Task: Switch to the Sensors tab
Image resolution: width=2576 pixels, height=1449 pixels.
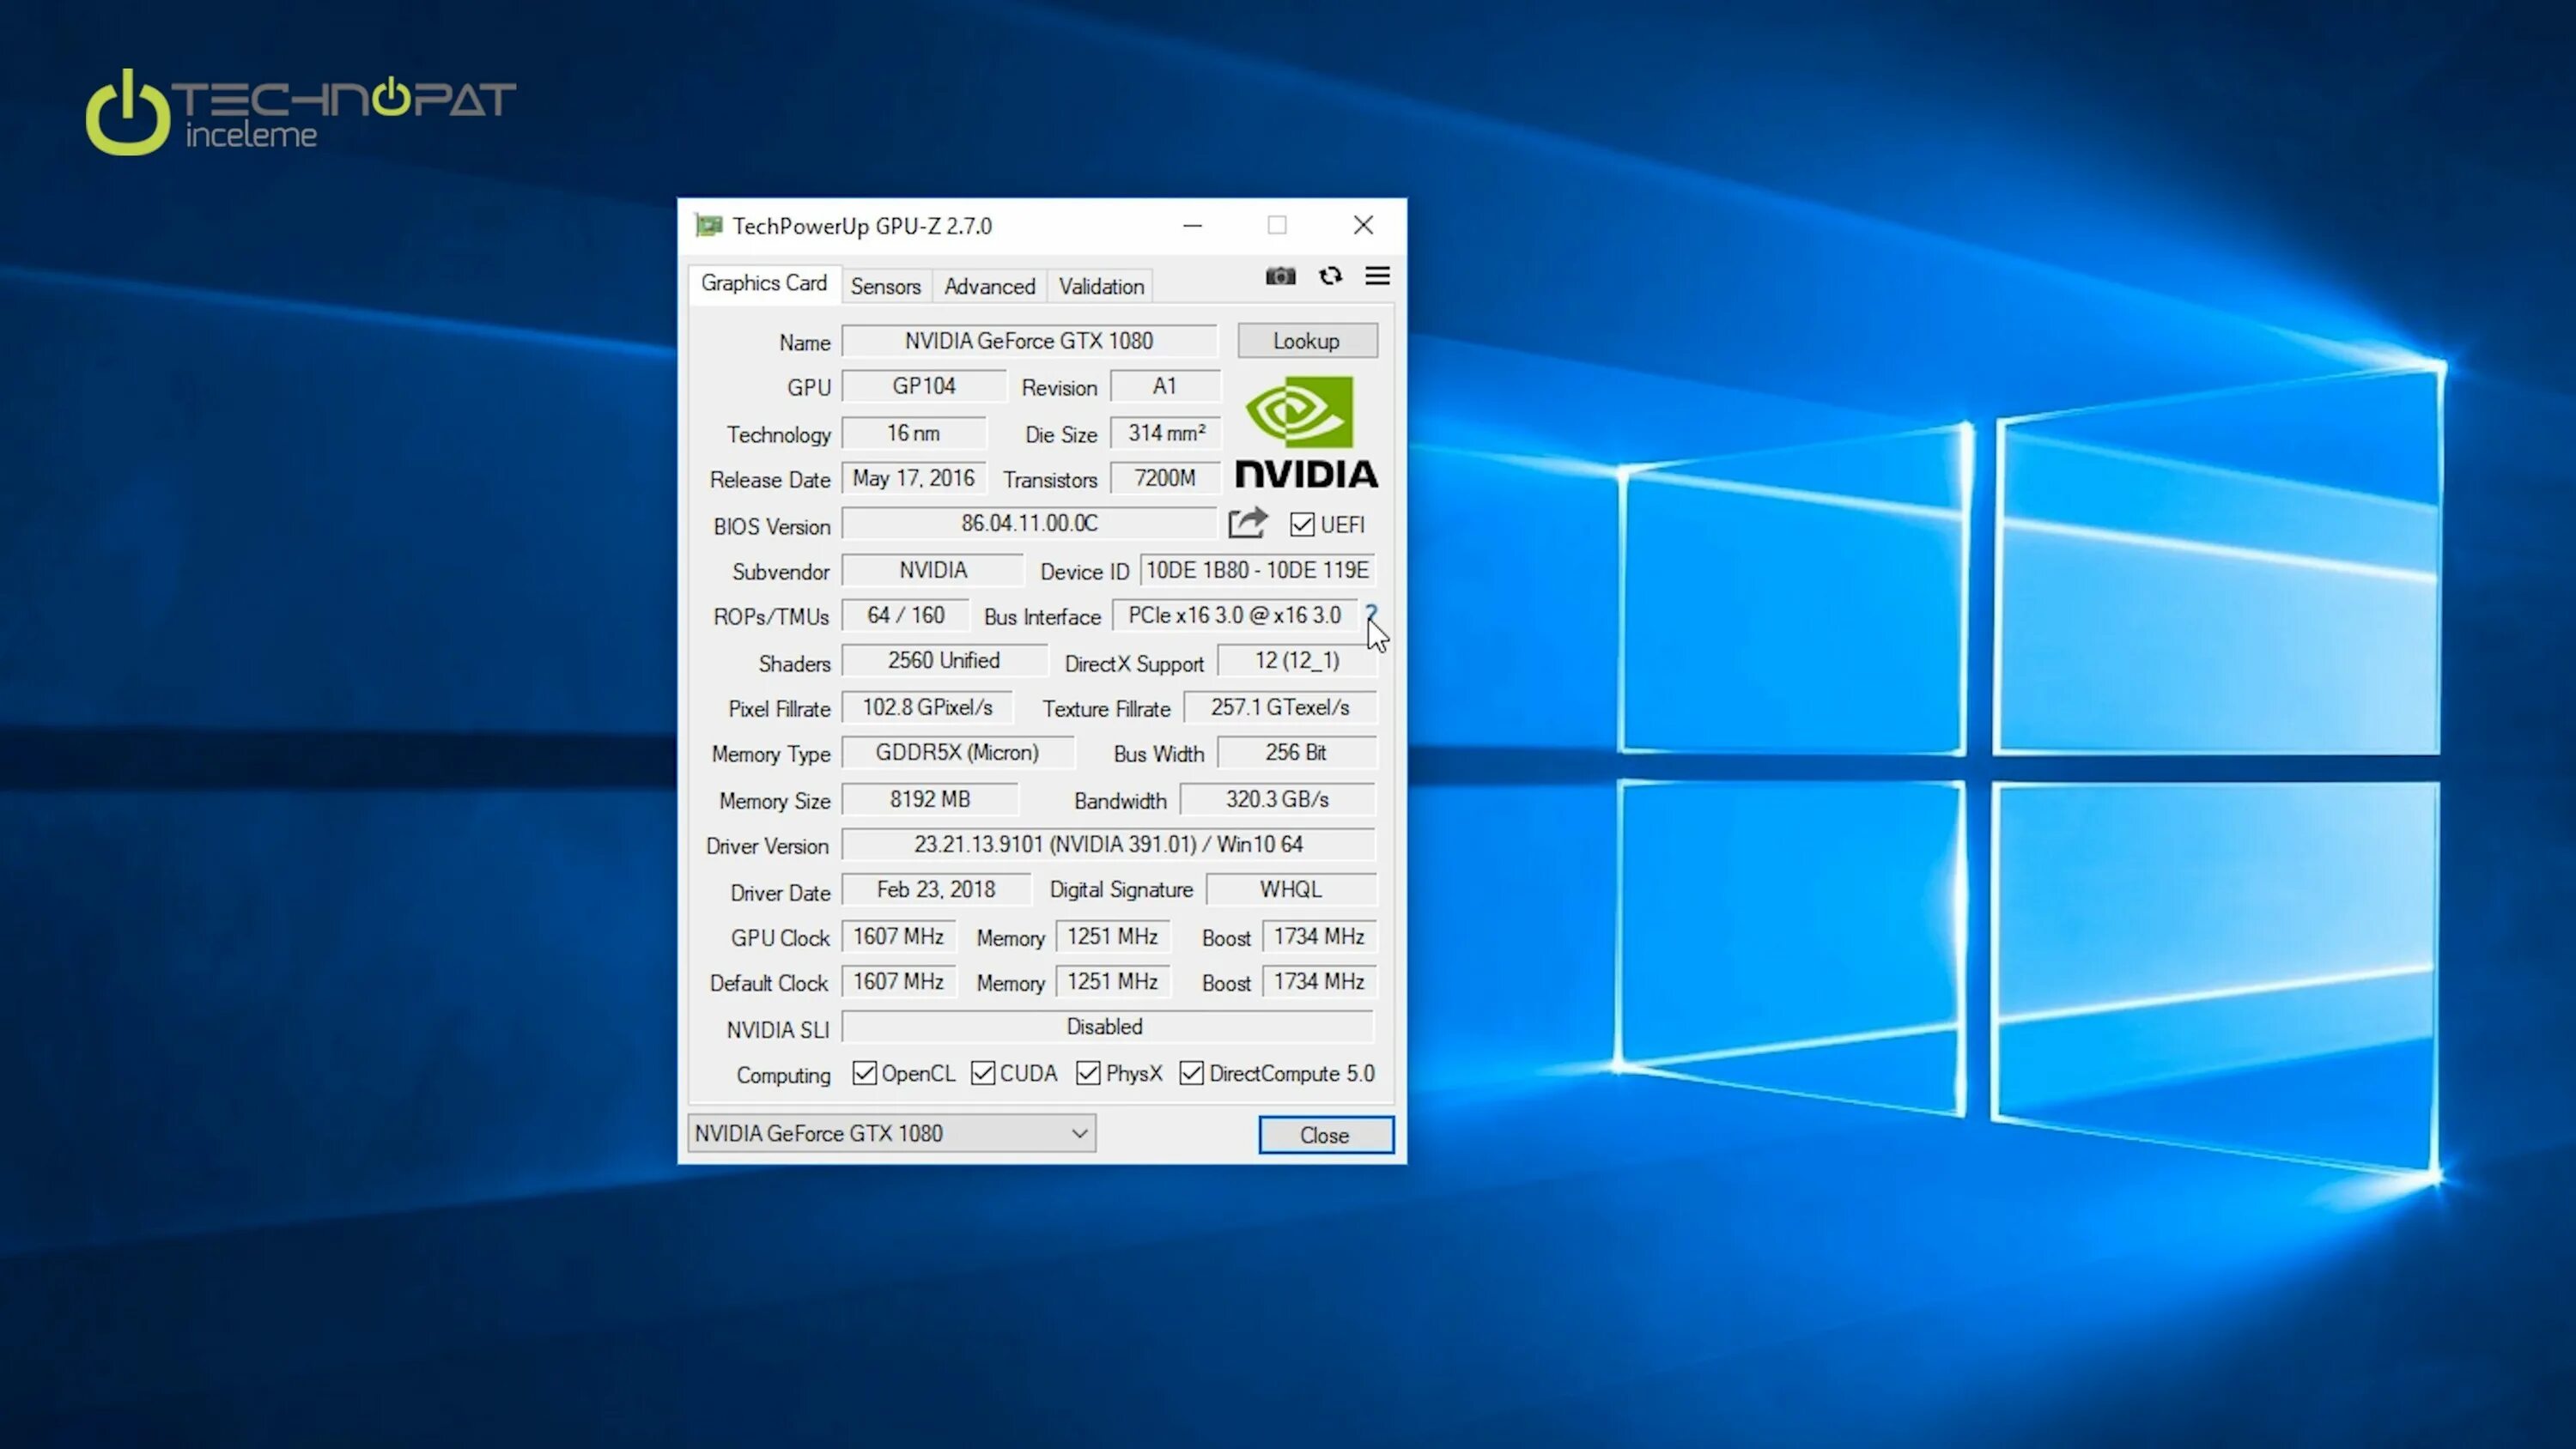Action: [885, 287]
